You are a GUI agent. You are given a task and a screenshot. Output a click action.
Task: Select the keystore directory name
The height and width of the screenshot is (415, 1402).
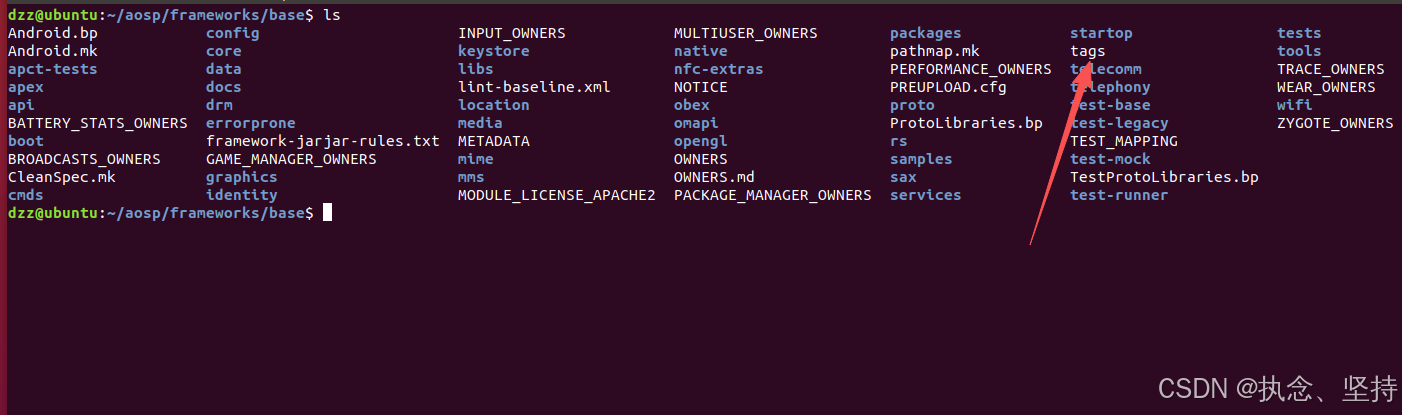point(494,51)
